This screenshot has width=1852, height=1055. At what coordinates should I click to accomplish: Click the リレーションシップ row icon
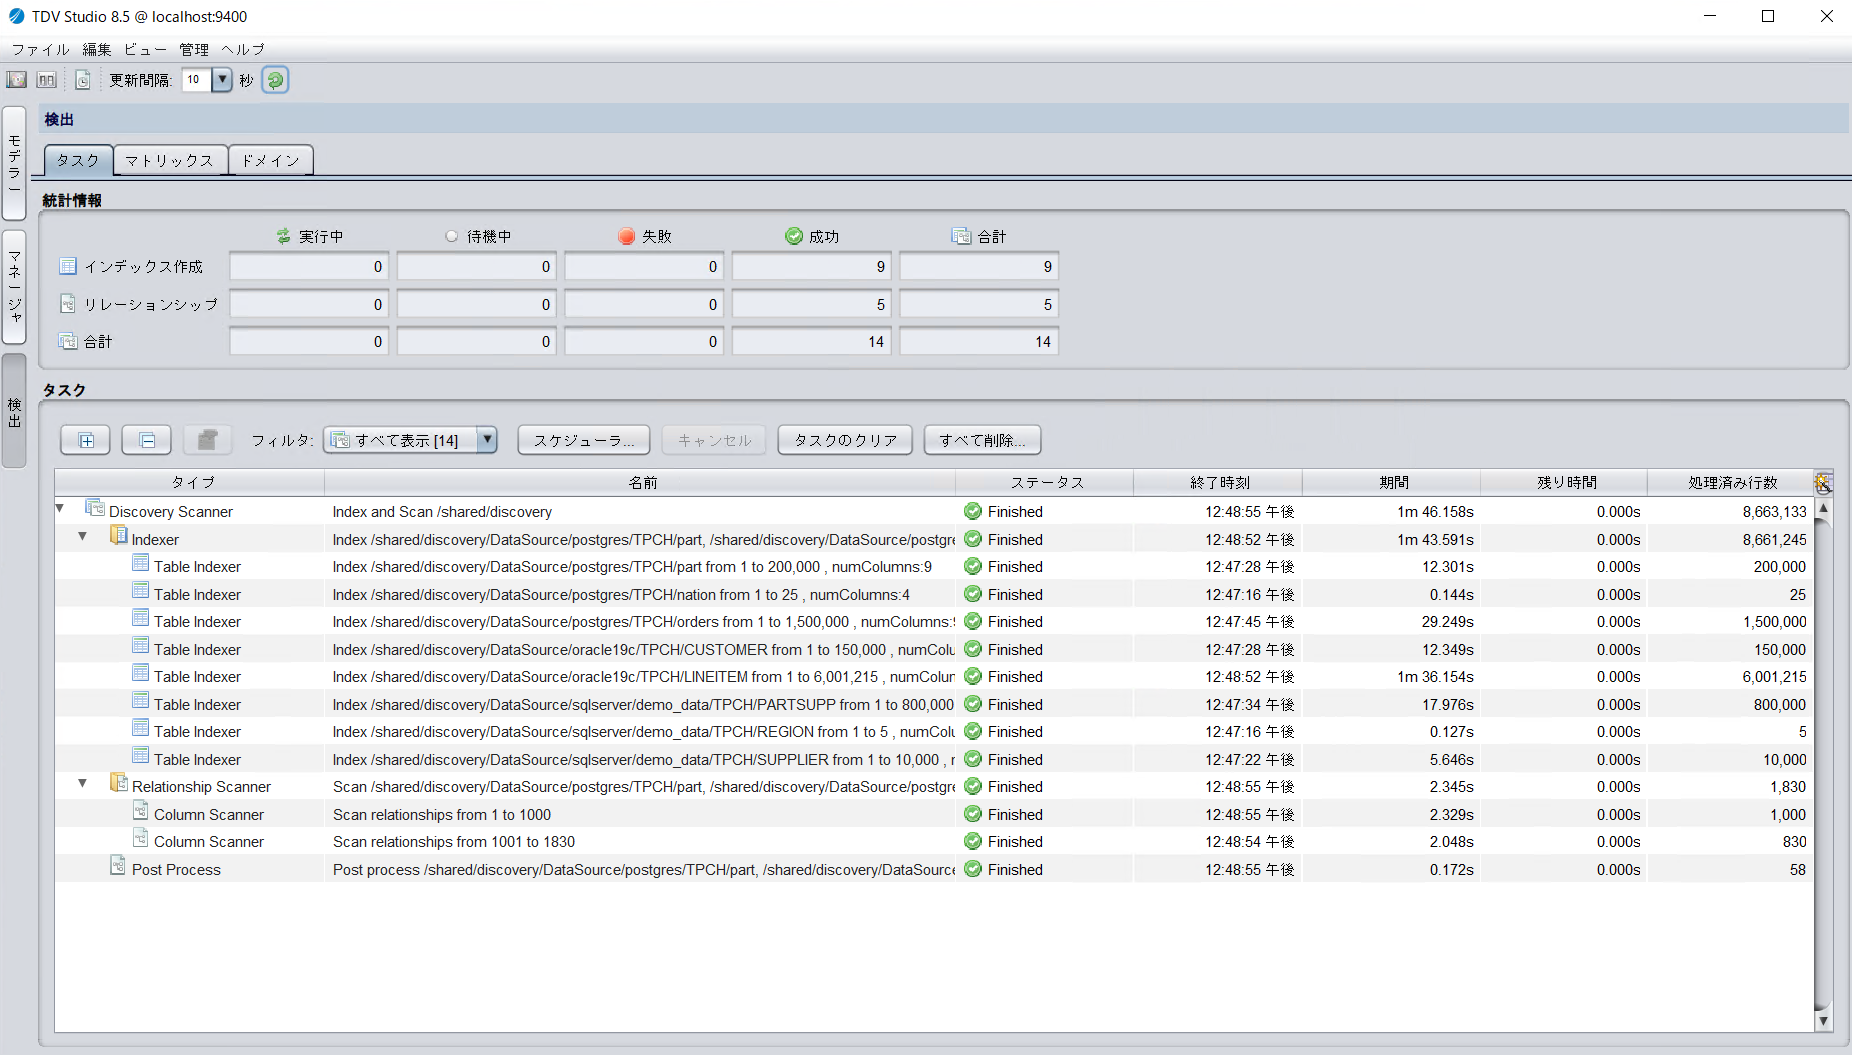[x=68, y=303]
